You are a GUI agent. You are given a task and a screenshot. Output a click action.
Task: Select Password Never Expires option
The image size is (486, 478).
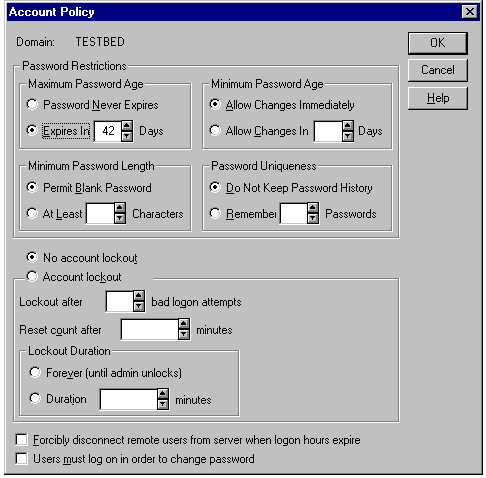click(x=32, y=104)
